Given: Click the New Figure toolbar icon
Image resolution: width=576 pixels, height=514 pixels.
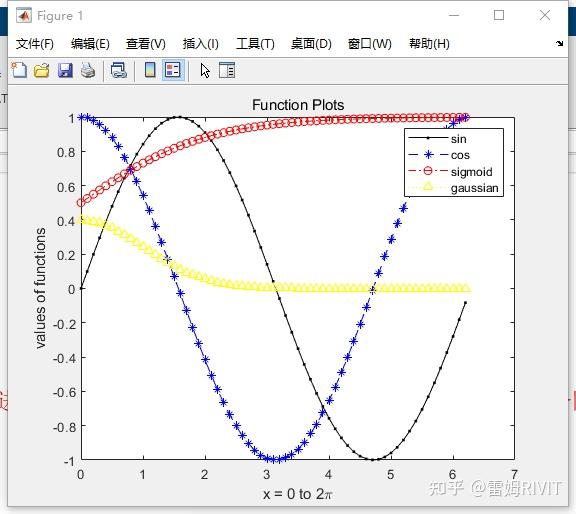Looking at the screenshot, I should 19,70.
